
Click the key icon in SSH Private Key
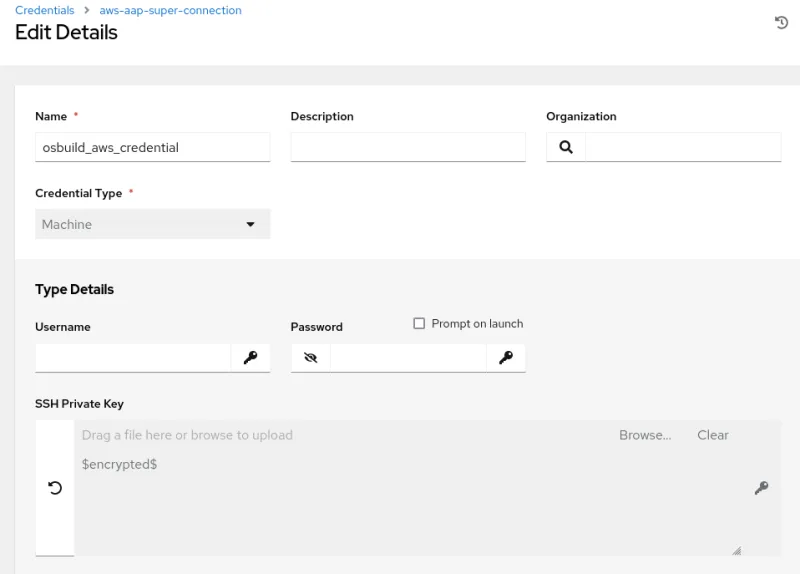[x=761, y=488]
